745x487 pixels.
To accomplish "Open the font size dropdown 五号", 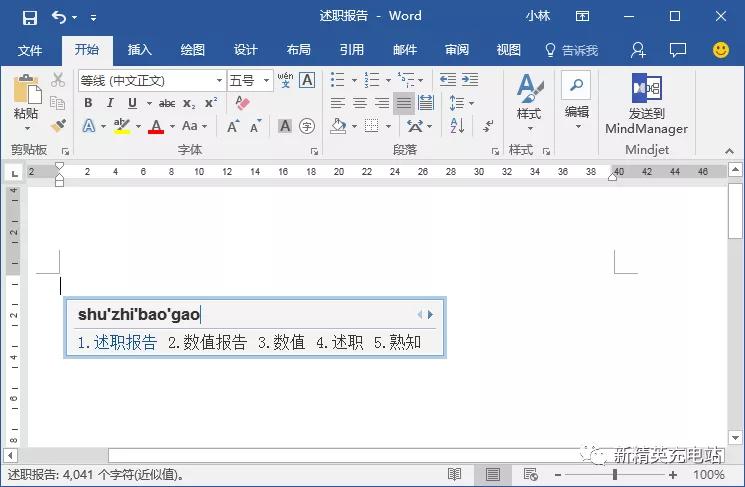I will click(x=267, y=80).
